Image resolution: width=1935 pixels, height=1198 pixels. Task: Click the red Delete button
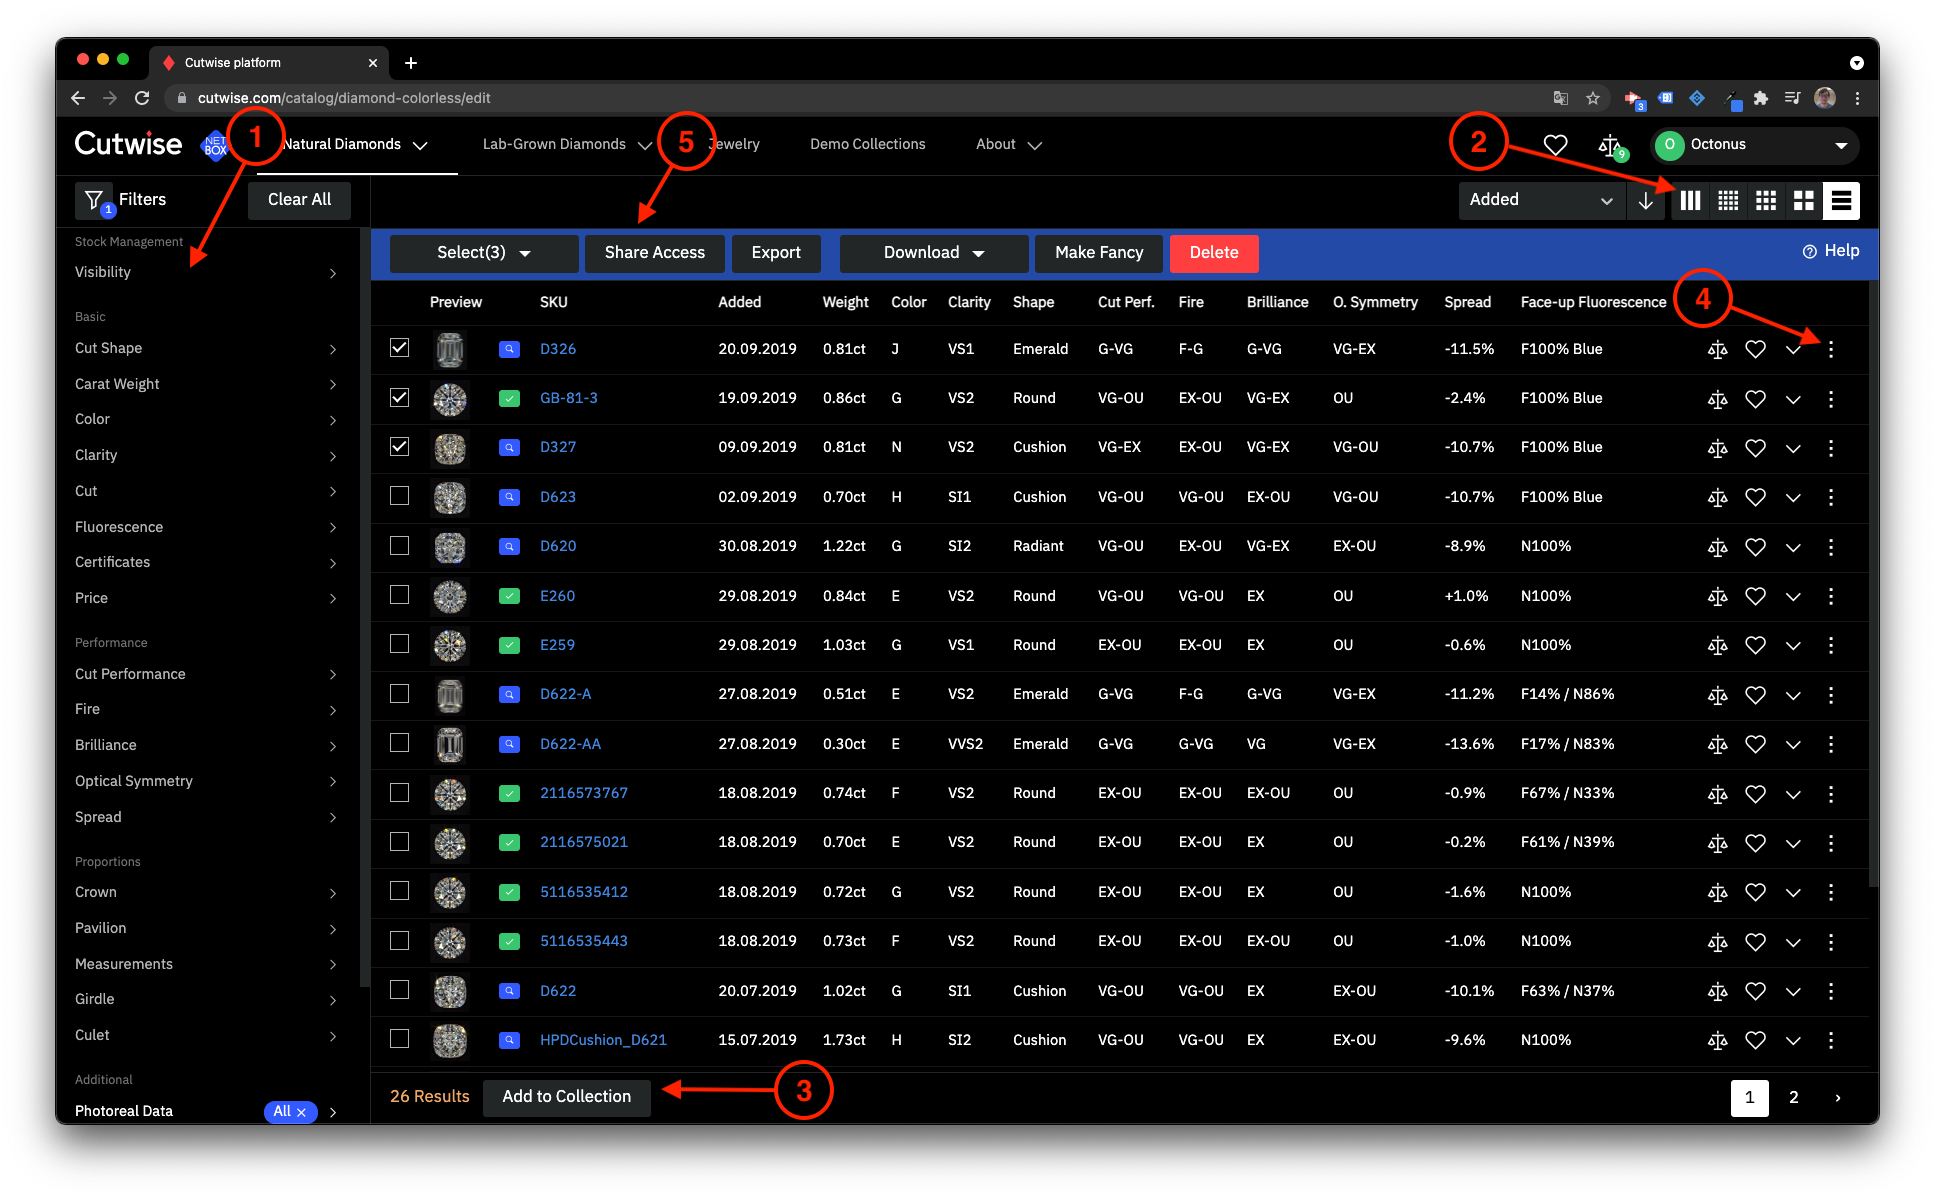[x=1214, y=253]
